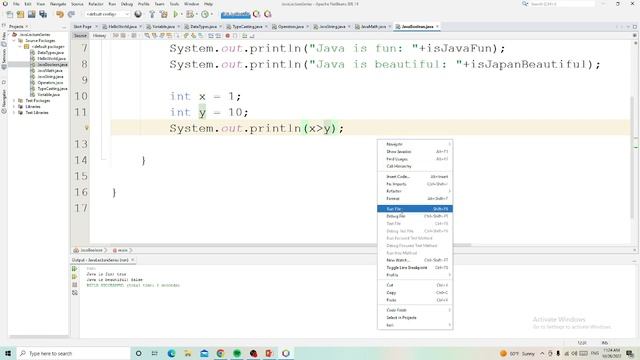Open File Explorer from the taskbar
Viewport: 640px width, 360px height.
(188, 353)
